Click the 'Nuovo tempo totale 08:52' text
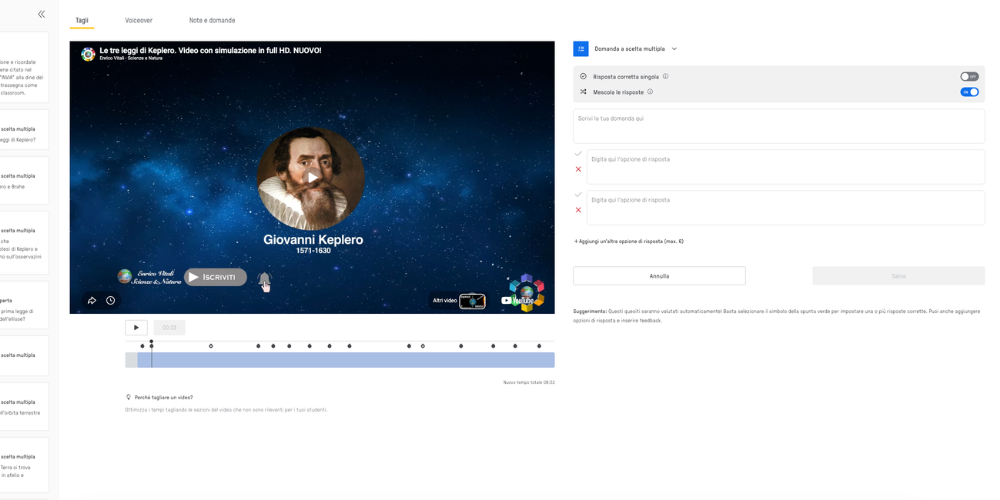Image resolution: width=1000 pixels, height=500 pixels. point(529,383)
